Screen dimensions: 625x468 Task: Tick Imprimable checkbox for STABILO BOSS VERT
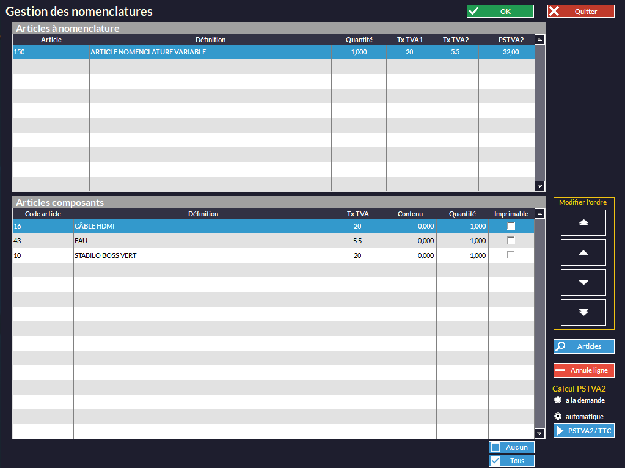coord(511,255)
